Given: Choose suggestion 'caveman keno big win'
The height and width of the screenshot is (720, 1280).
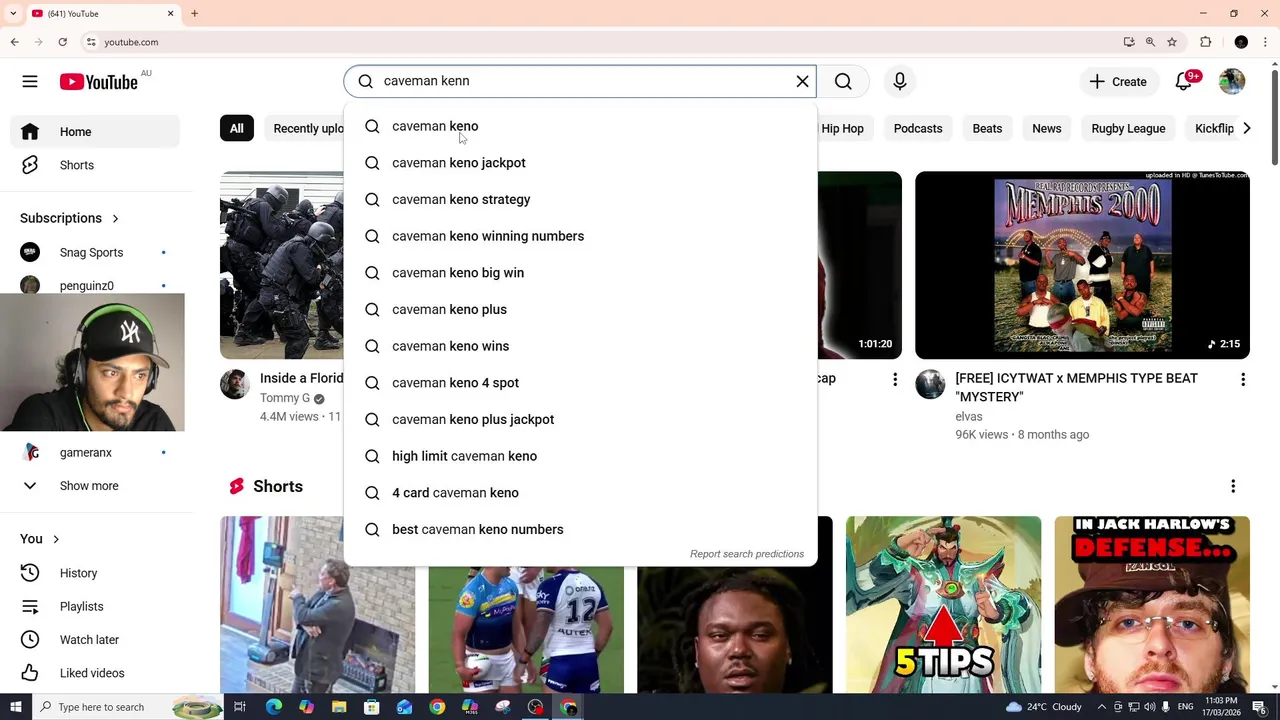Looking at the screenshot, I should pyautogui.click(x=580, y=273).
